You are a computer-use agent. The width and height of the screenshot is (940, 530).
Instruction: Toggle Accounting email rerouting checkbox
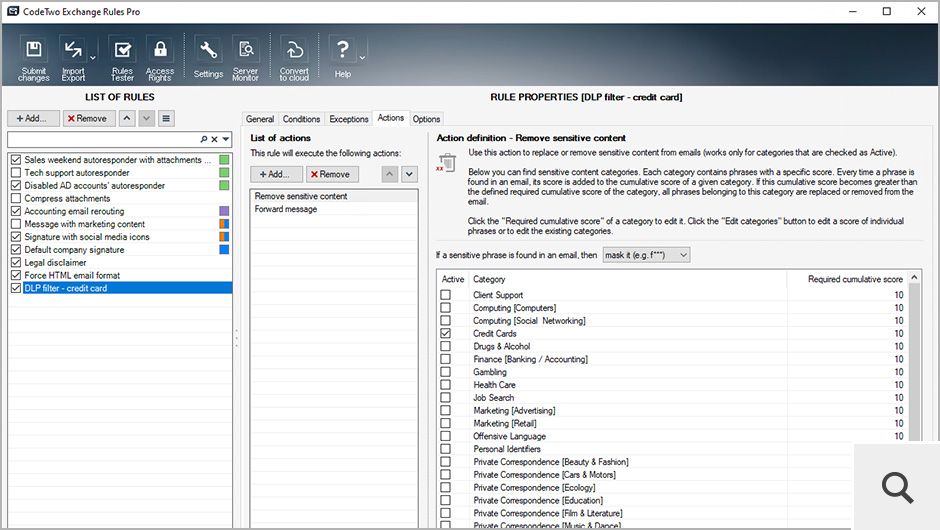click(x=16, y=211)
